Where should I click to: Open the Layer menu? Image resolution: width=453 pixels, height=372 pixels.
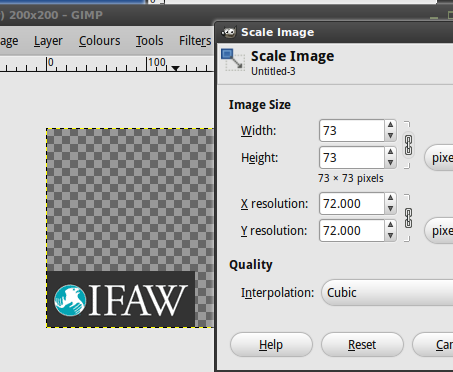(x=48, y=41)
